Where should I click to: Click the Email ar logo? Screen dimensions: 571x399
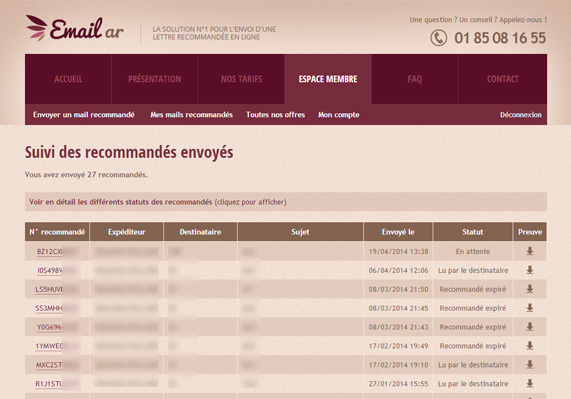(x=75, y=28)
